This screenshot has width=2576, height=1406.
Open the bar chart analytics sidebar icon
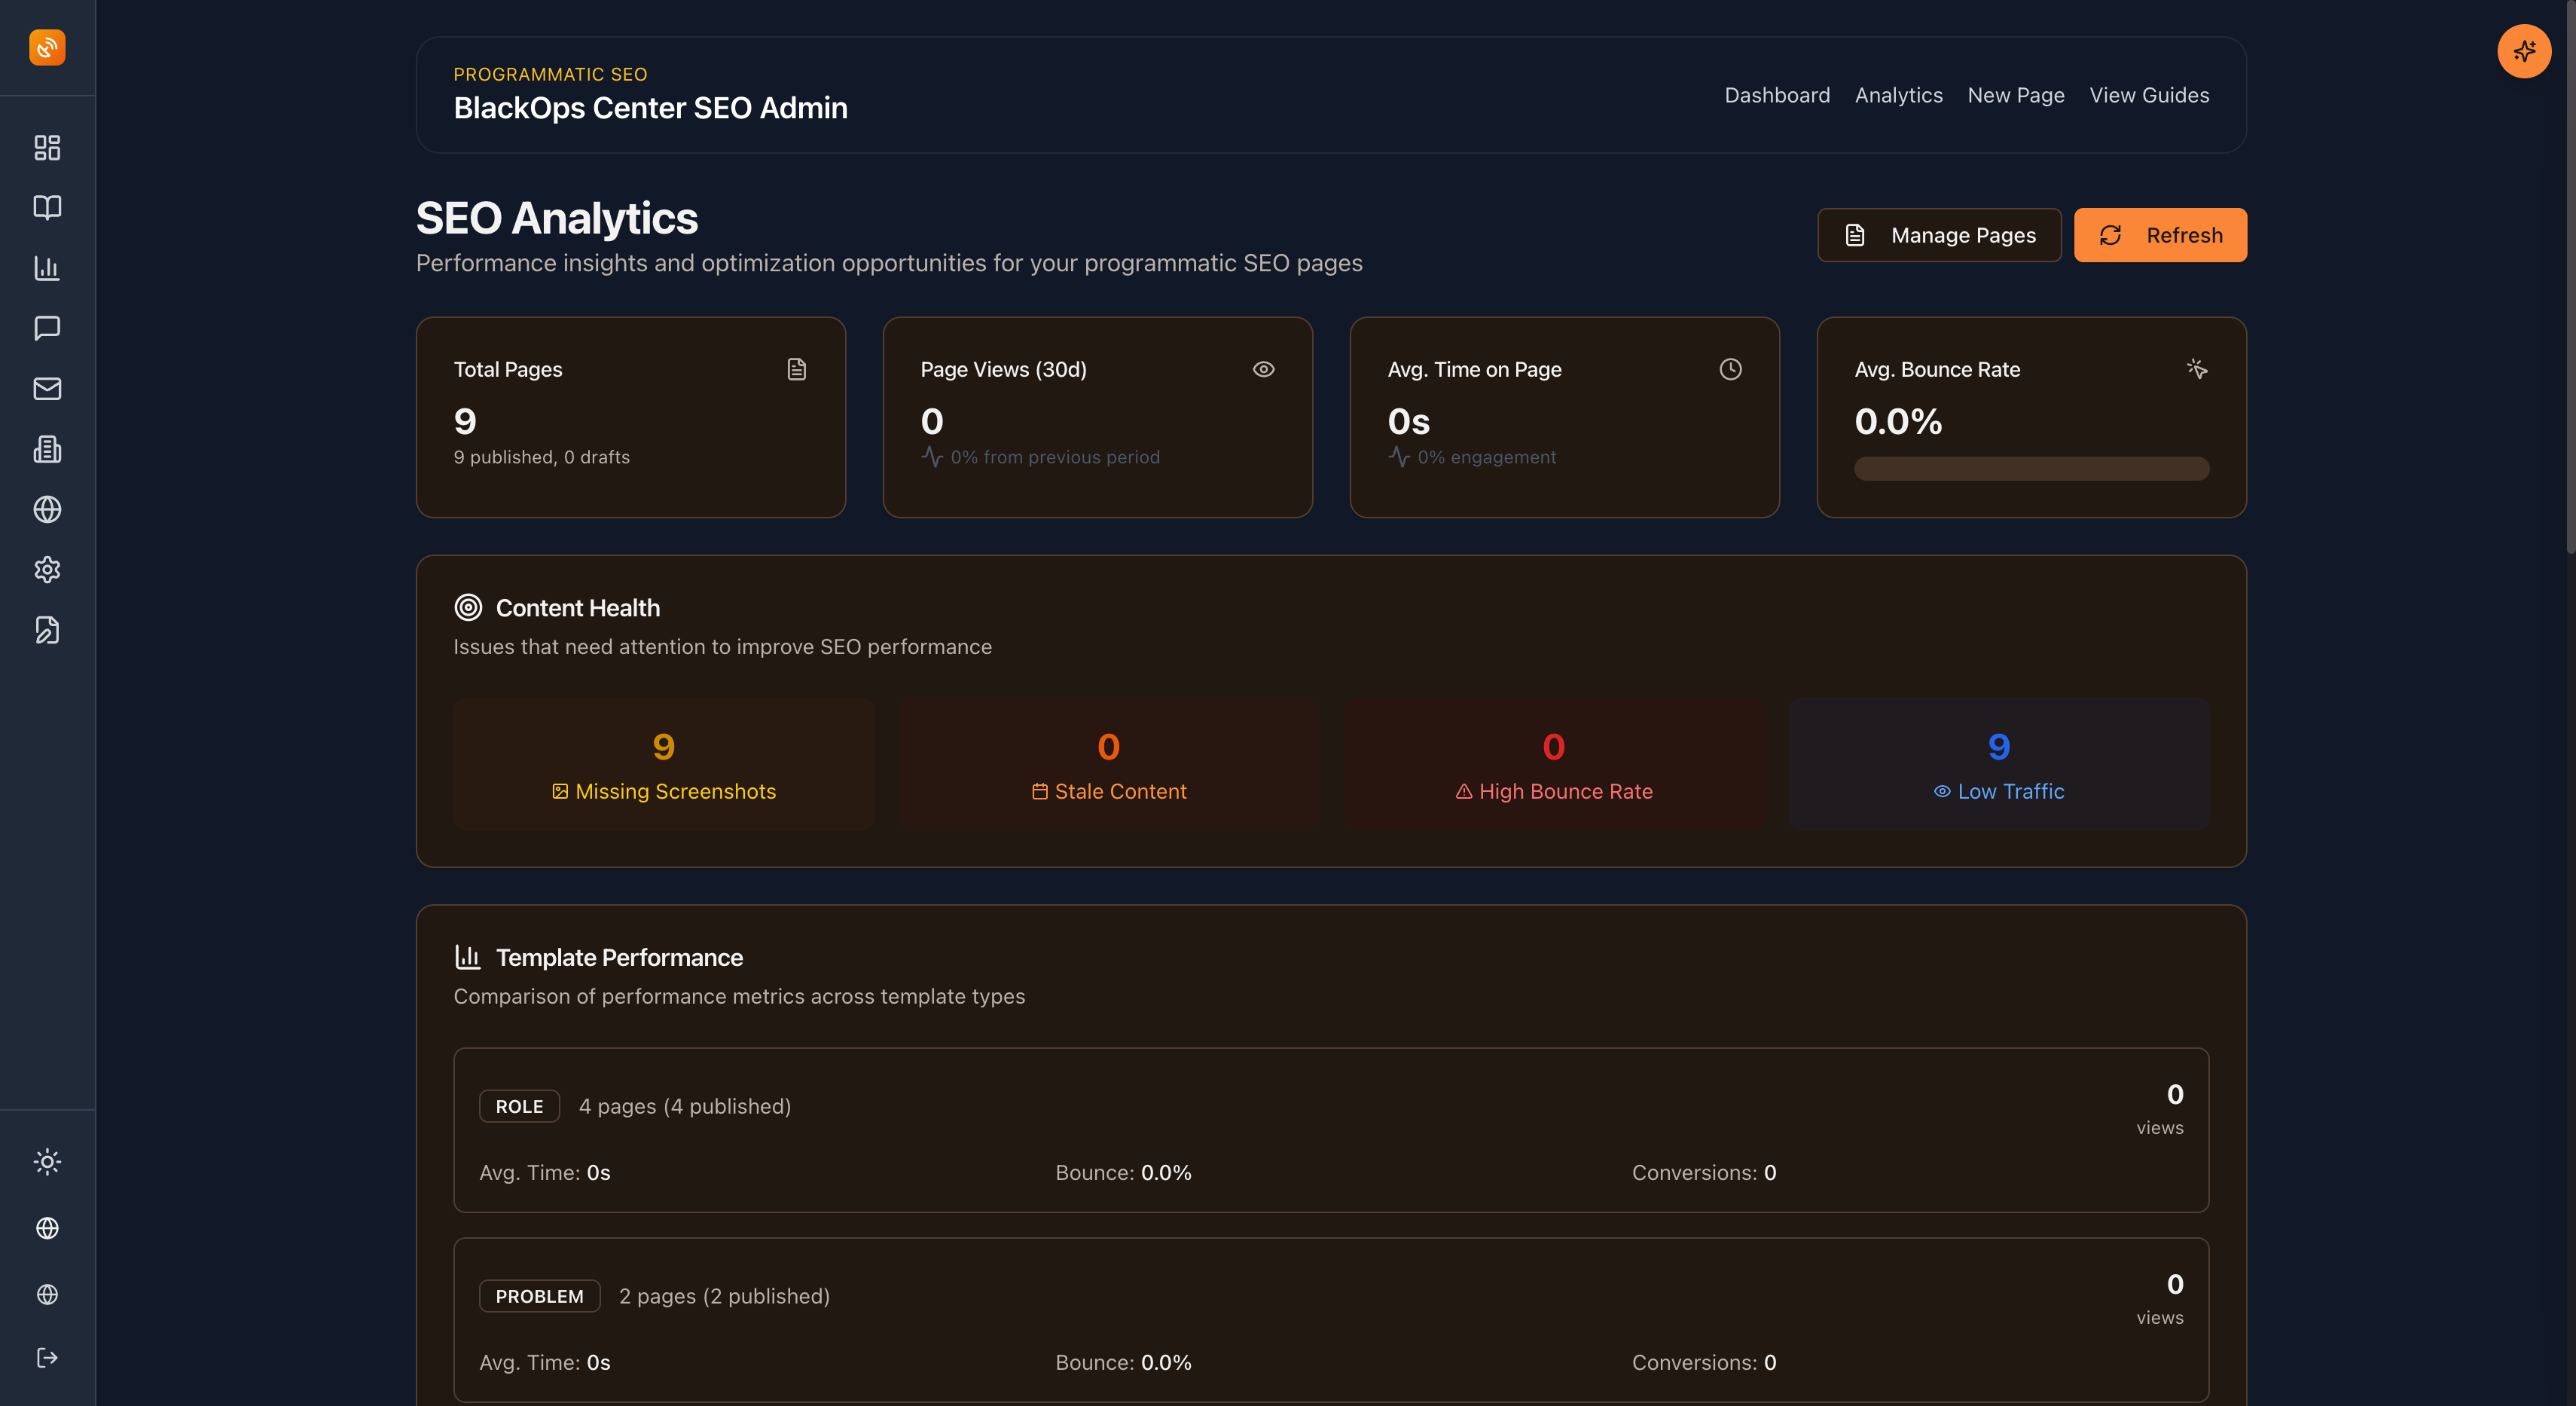[x=47, y=268]
